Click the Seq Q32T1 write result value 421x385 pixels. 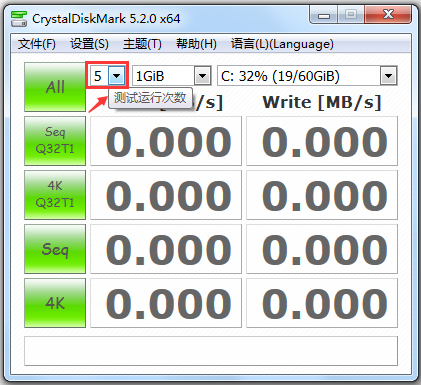pyautogui.click(x=322, y=141)
